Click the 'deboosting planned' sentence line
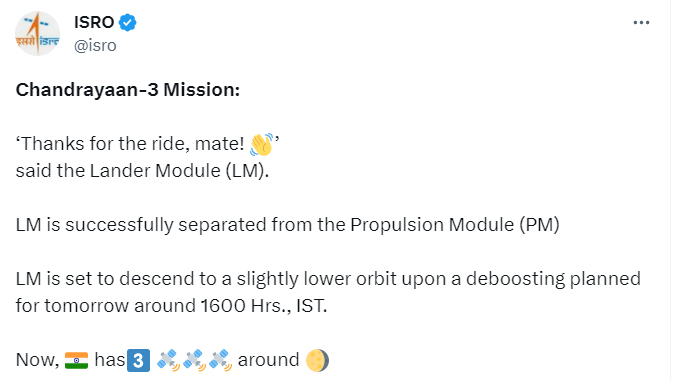The width and height of the screenshot is (680, 380). pos(328,279)
